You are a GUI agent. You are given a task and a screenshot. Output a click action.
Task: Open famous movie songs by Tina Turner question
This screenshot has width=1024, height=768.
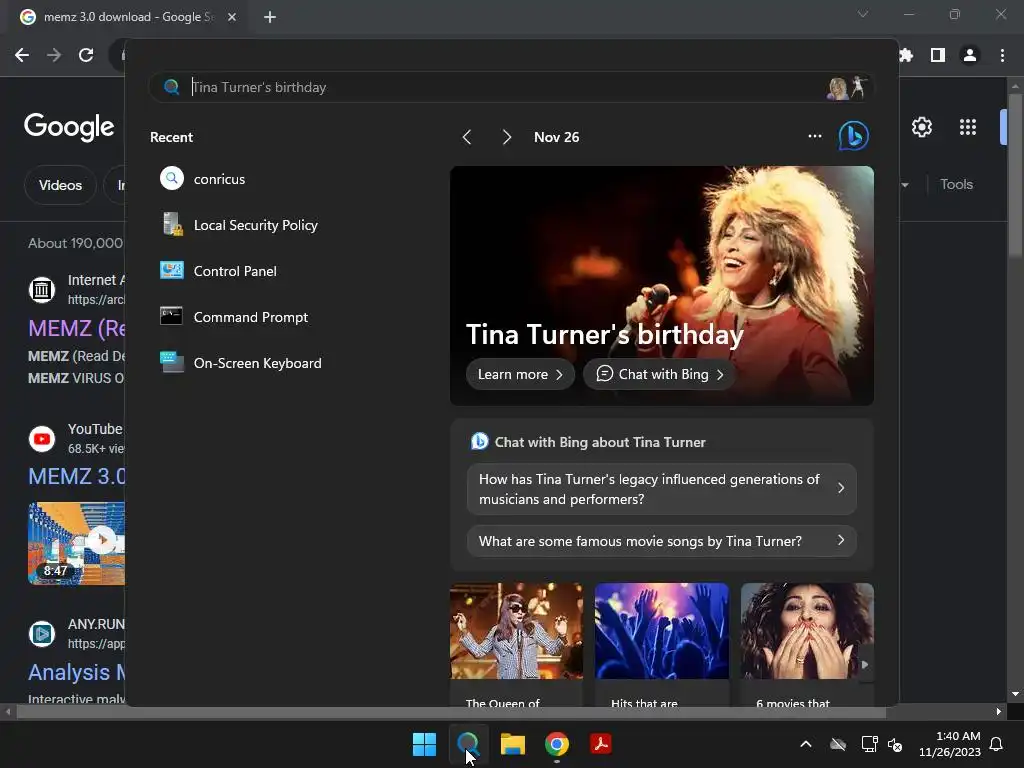coord(662,541)
